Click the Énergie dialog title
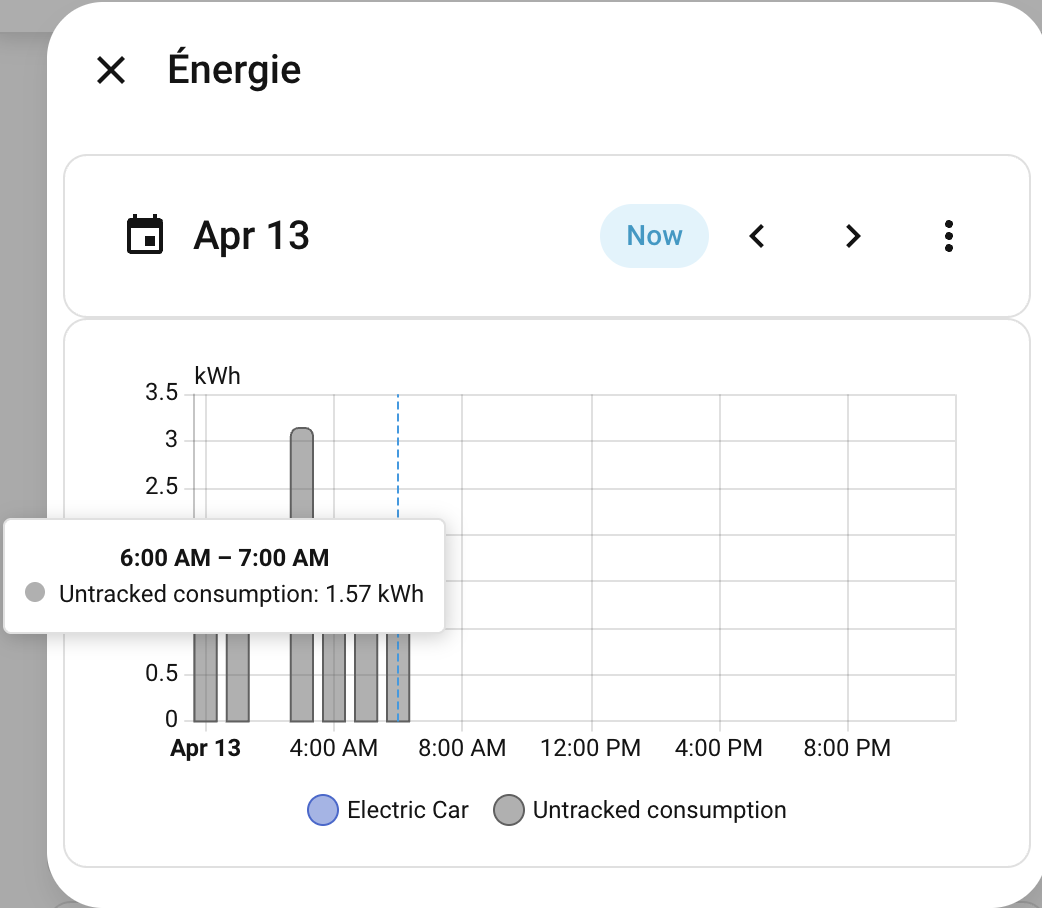 235,70
